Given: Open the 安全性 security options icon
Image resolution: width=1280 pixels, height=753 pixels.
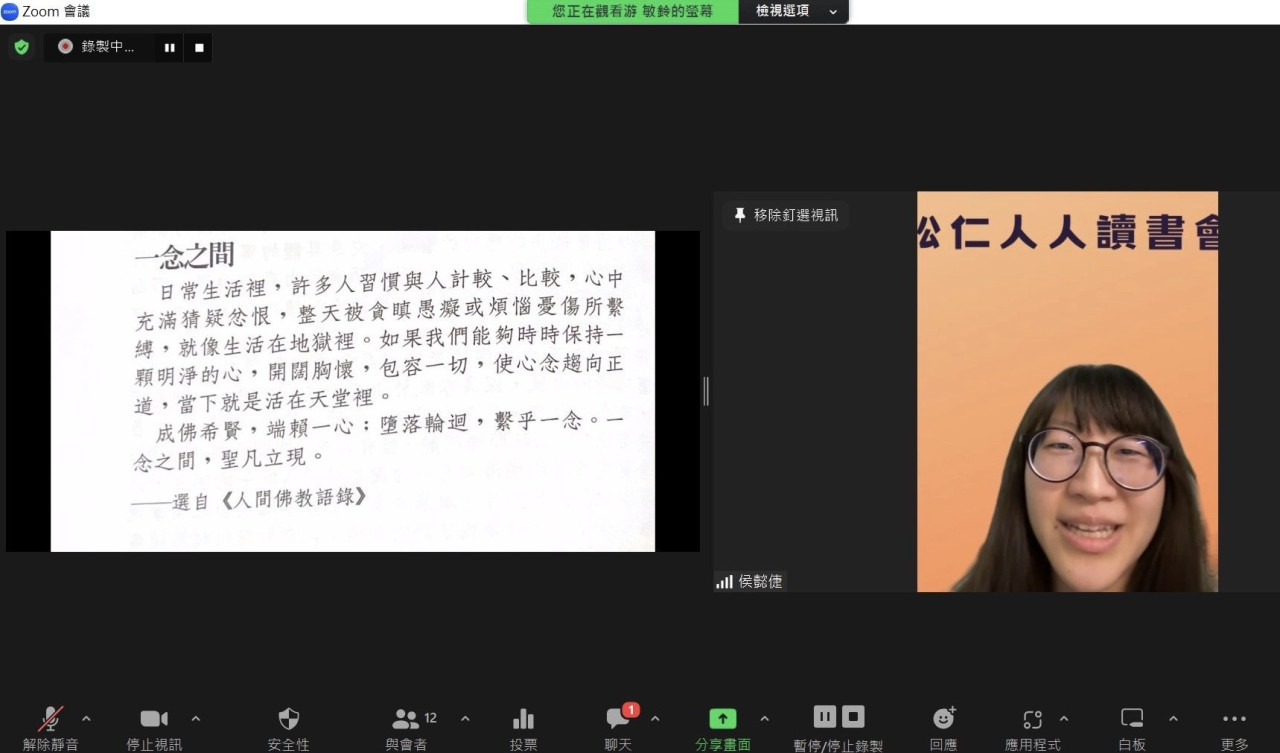Looking at the screenshot, I should pyautogui.click(x=288, y=718).
